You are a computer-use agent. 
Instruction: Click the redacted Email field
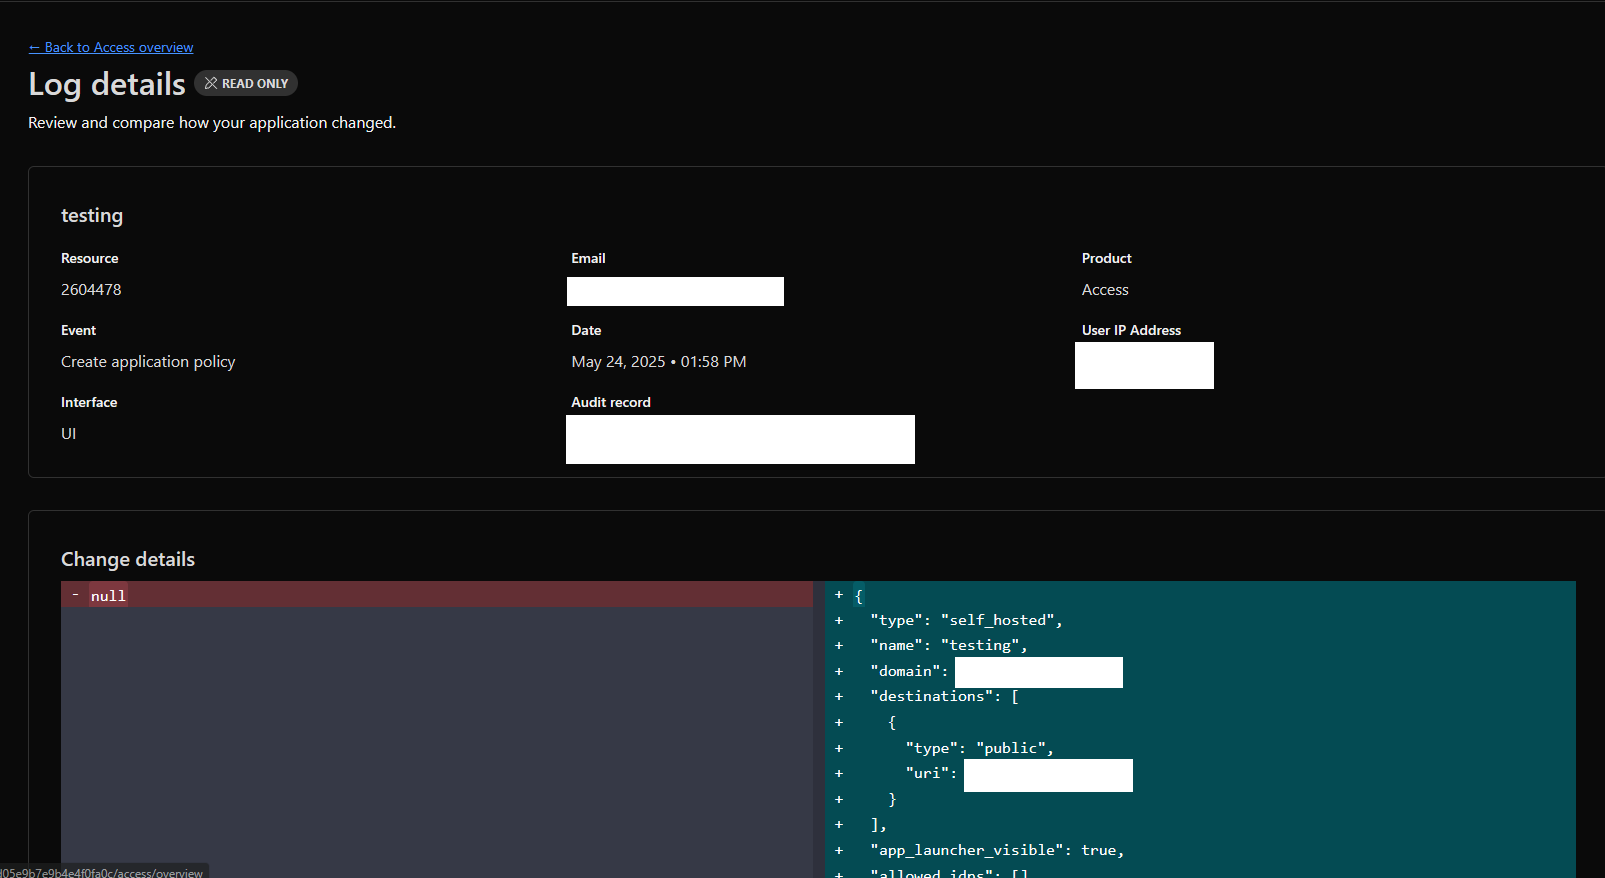[x=675, y=292]
